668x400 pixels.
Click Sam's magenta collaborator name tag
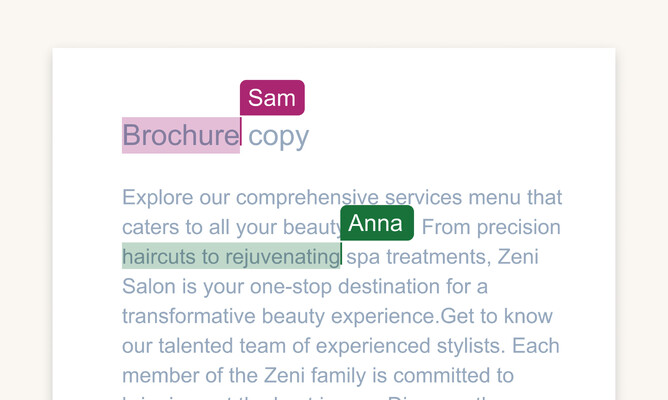[x=272, y=98]
